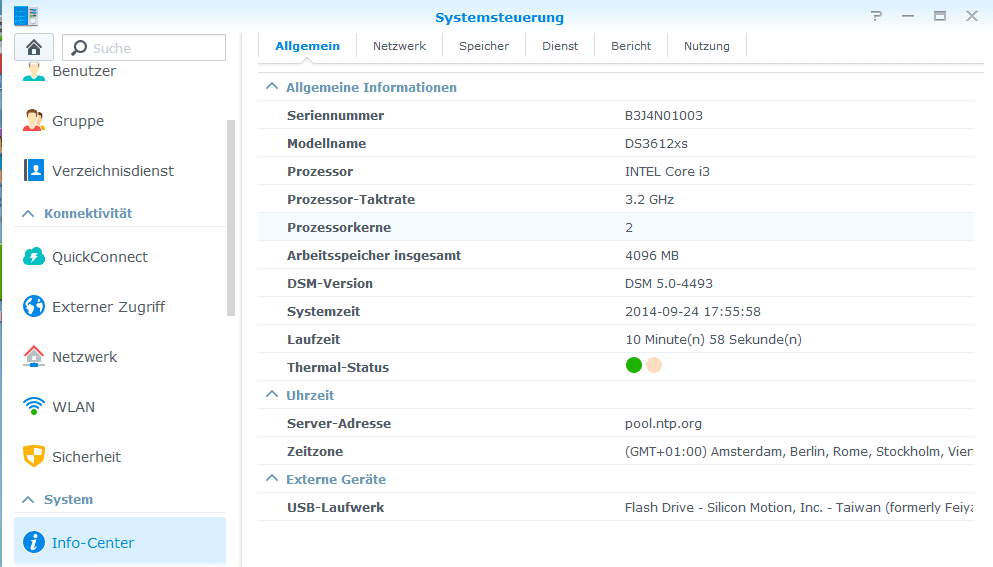Open the WLAN wifi icon
Image resolution: width=993 pixels, height=567 pixels.
pyautogui.click(x=35, y=407)
